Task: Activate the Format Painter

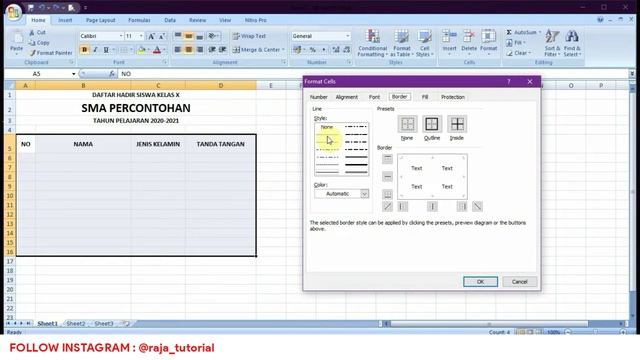Action: [x=51, y=53]
